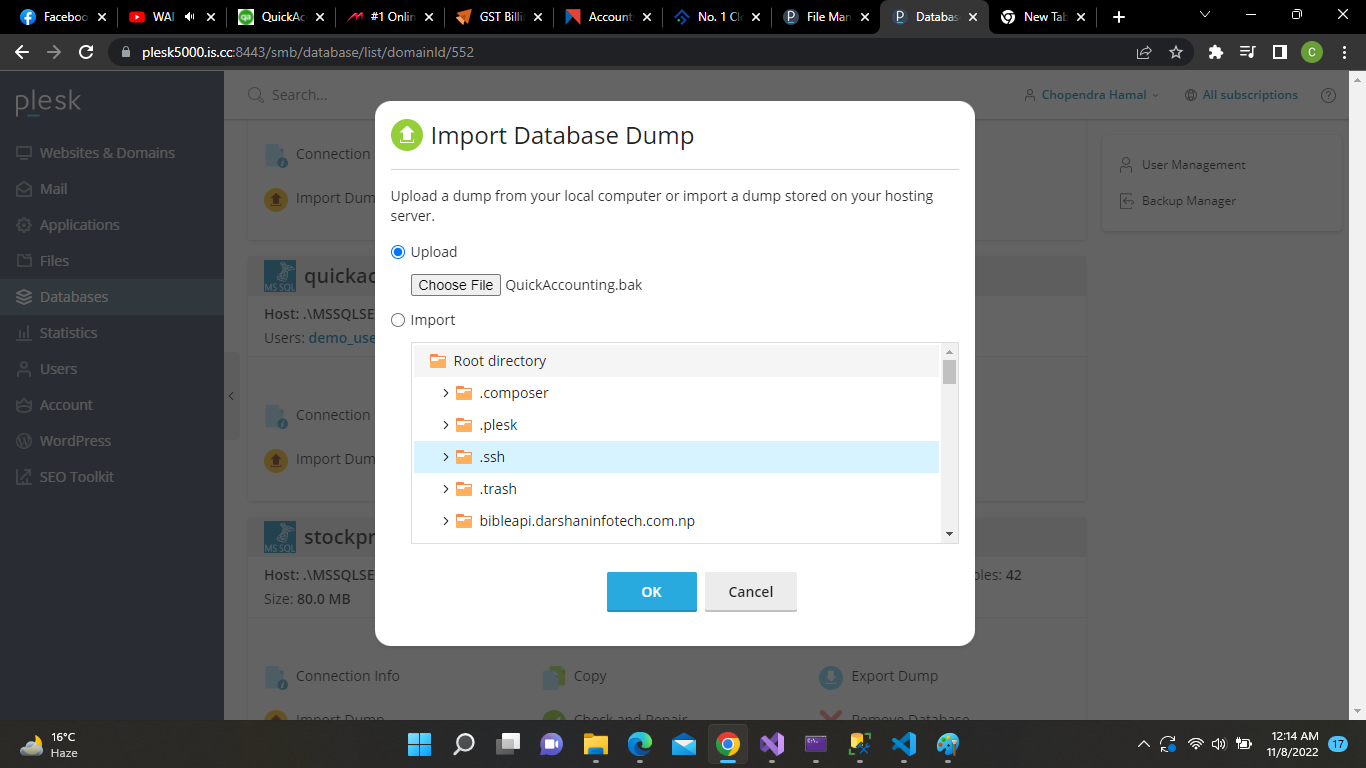Select the .ssh folder in tree
Screen dimensions: 1366x768
click(492, 457)
